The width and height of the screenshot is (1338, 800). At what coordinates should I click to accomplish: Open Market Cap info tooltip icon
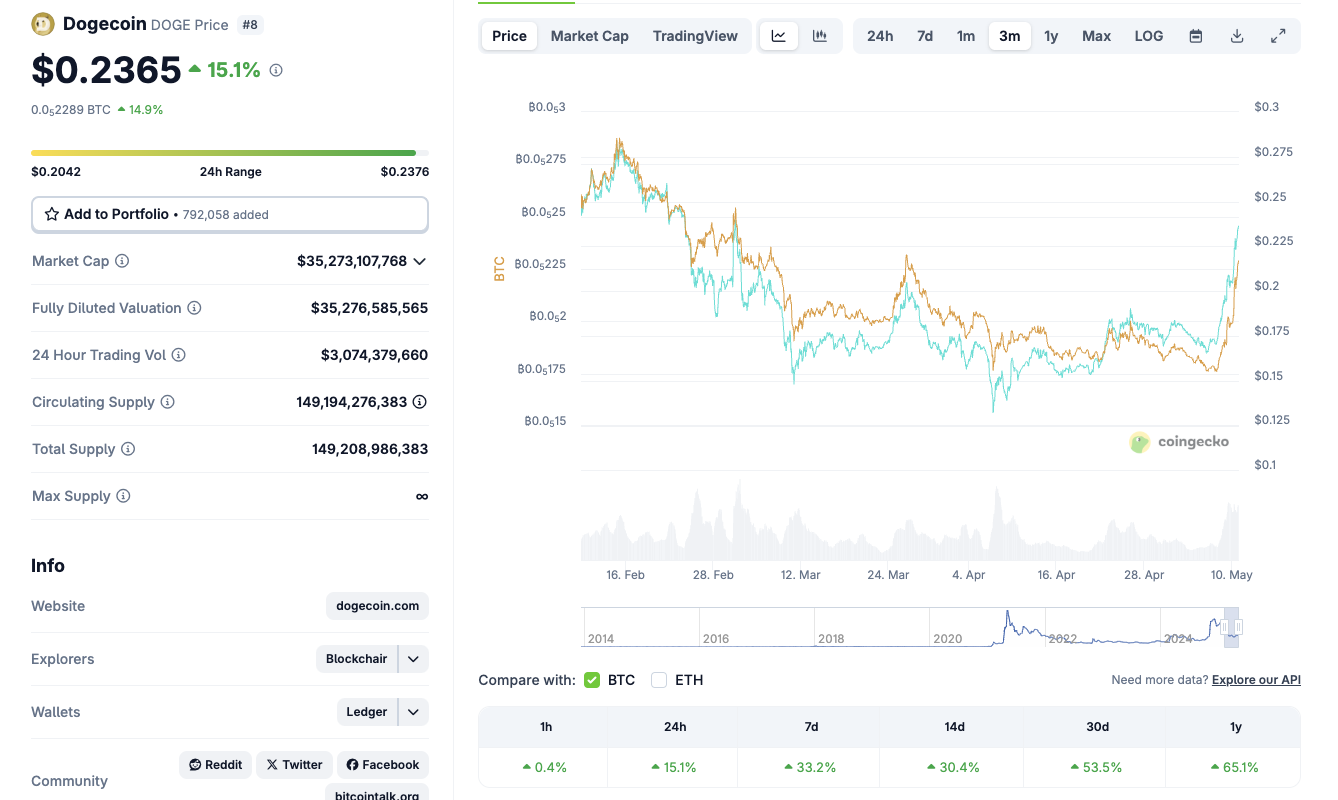point(122,261)
